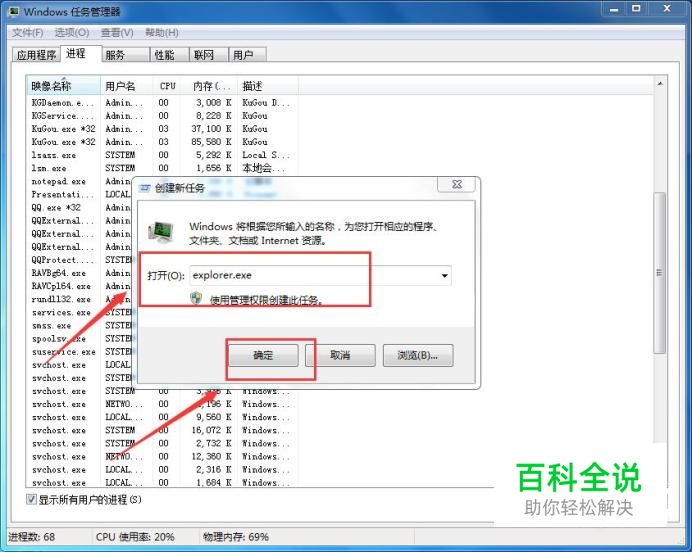Screen dimensions: 692x552
Task: Maximize the Task Manager window
Action: pos(636,8)
